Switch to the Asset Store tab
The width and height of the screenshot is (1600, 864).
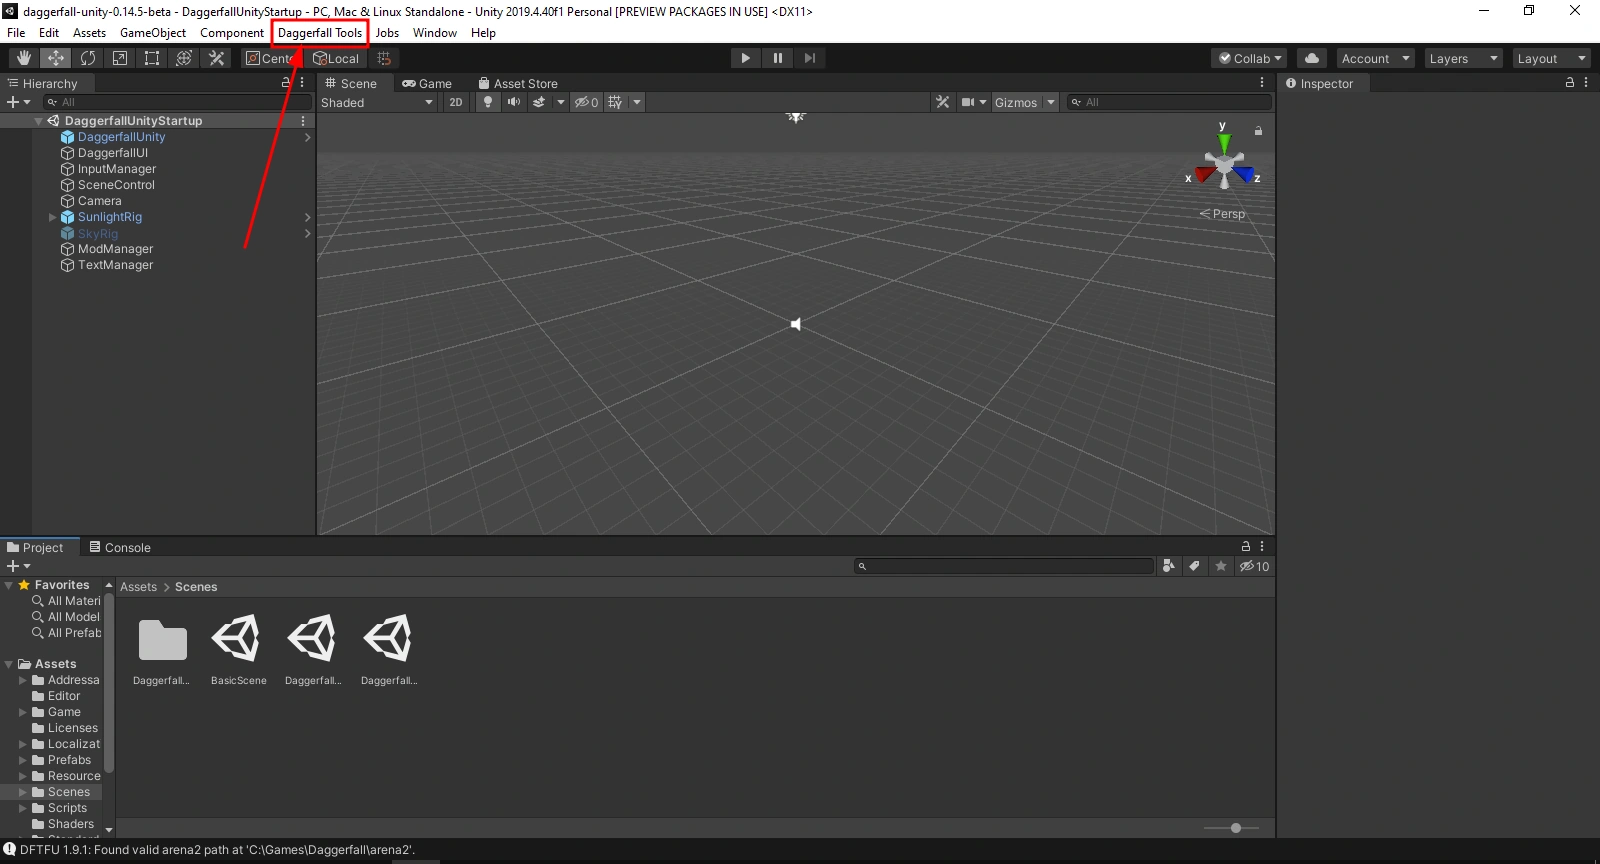pyautogui.click(x=518, y=83)
